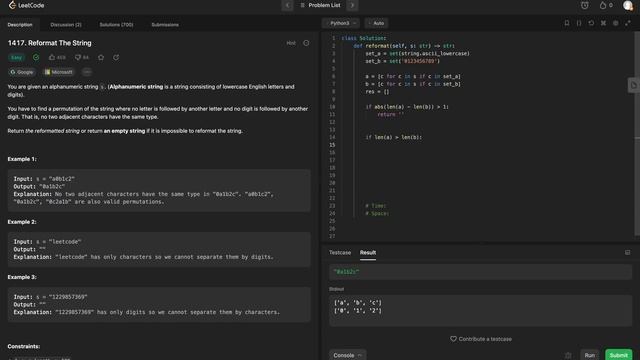The image size is (640, 360).
Task: Run the code
Action: (x=589, y=355)
